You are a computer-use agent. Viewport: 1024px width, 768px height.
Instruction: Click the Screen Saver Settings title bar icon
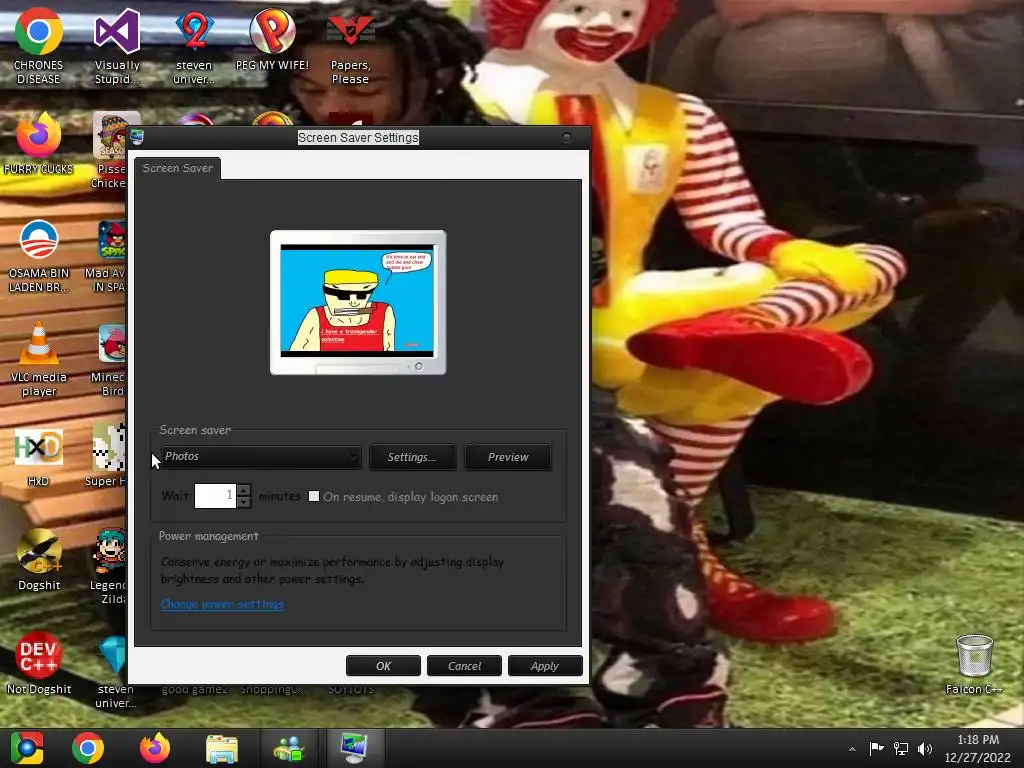point(137,137)
